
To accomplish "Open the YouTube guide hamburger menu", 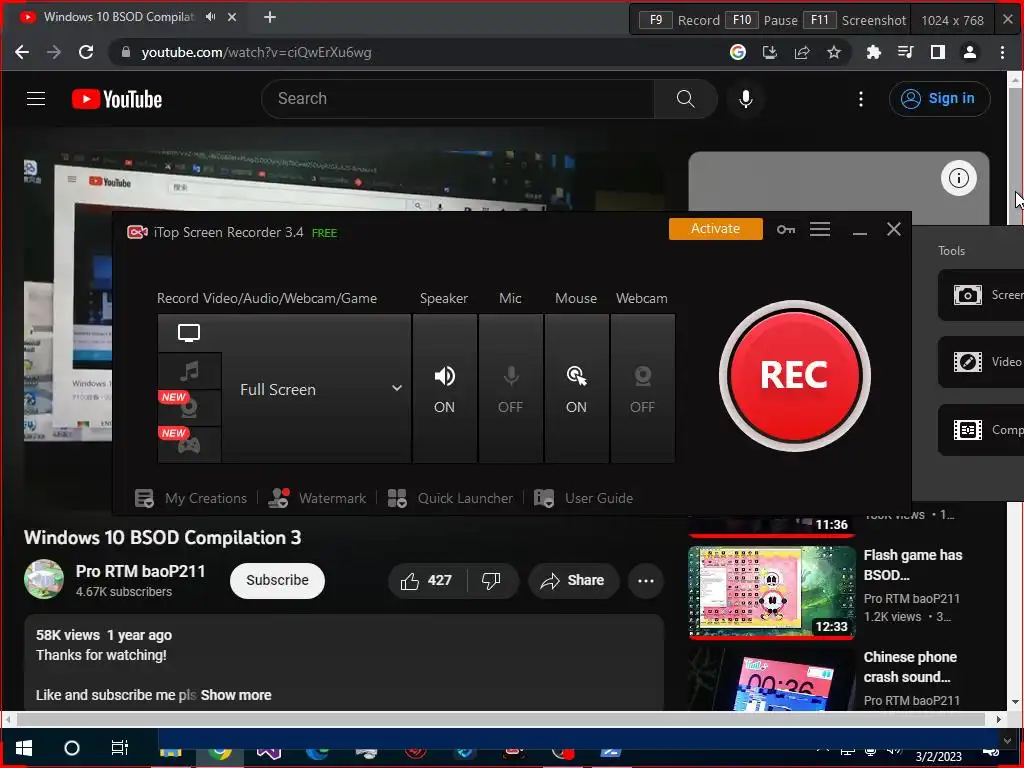I will 36,99.
